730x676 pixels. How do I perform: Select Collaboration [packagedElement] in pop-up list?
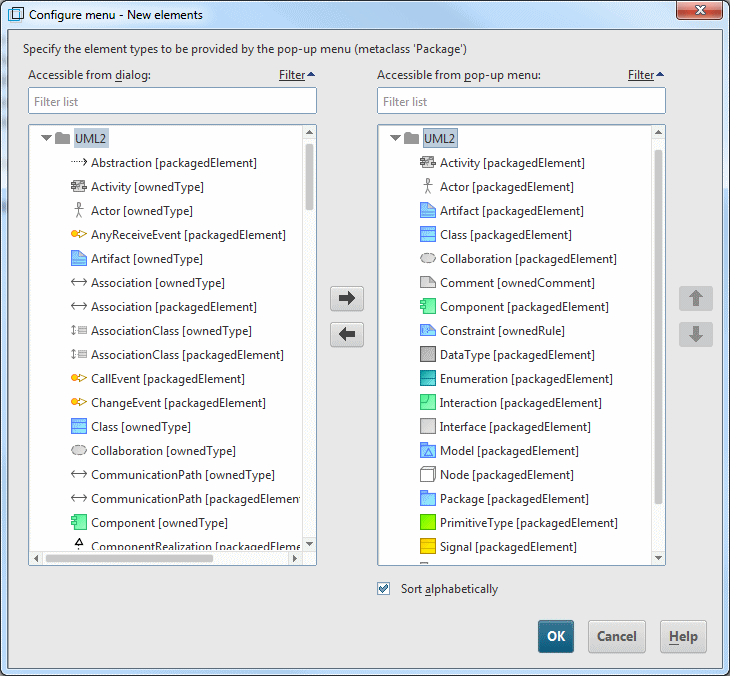click(x=528, y=259)
